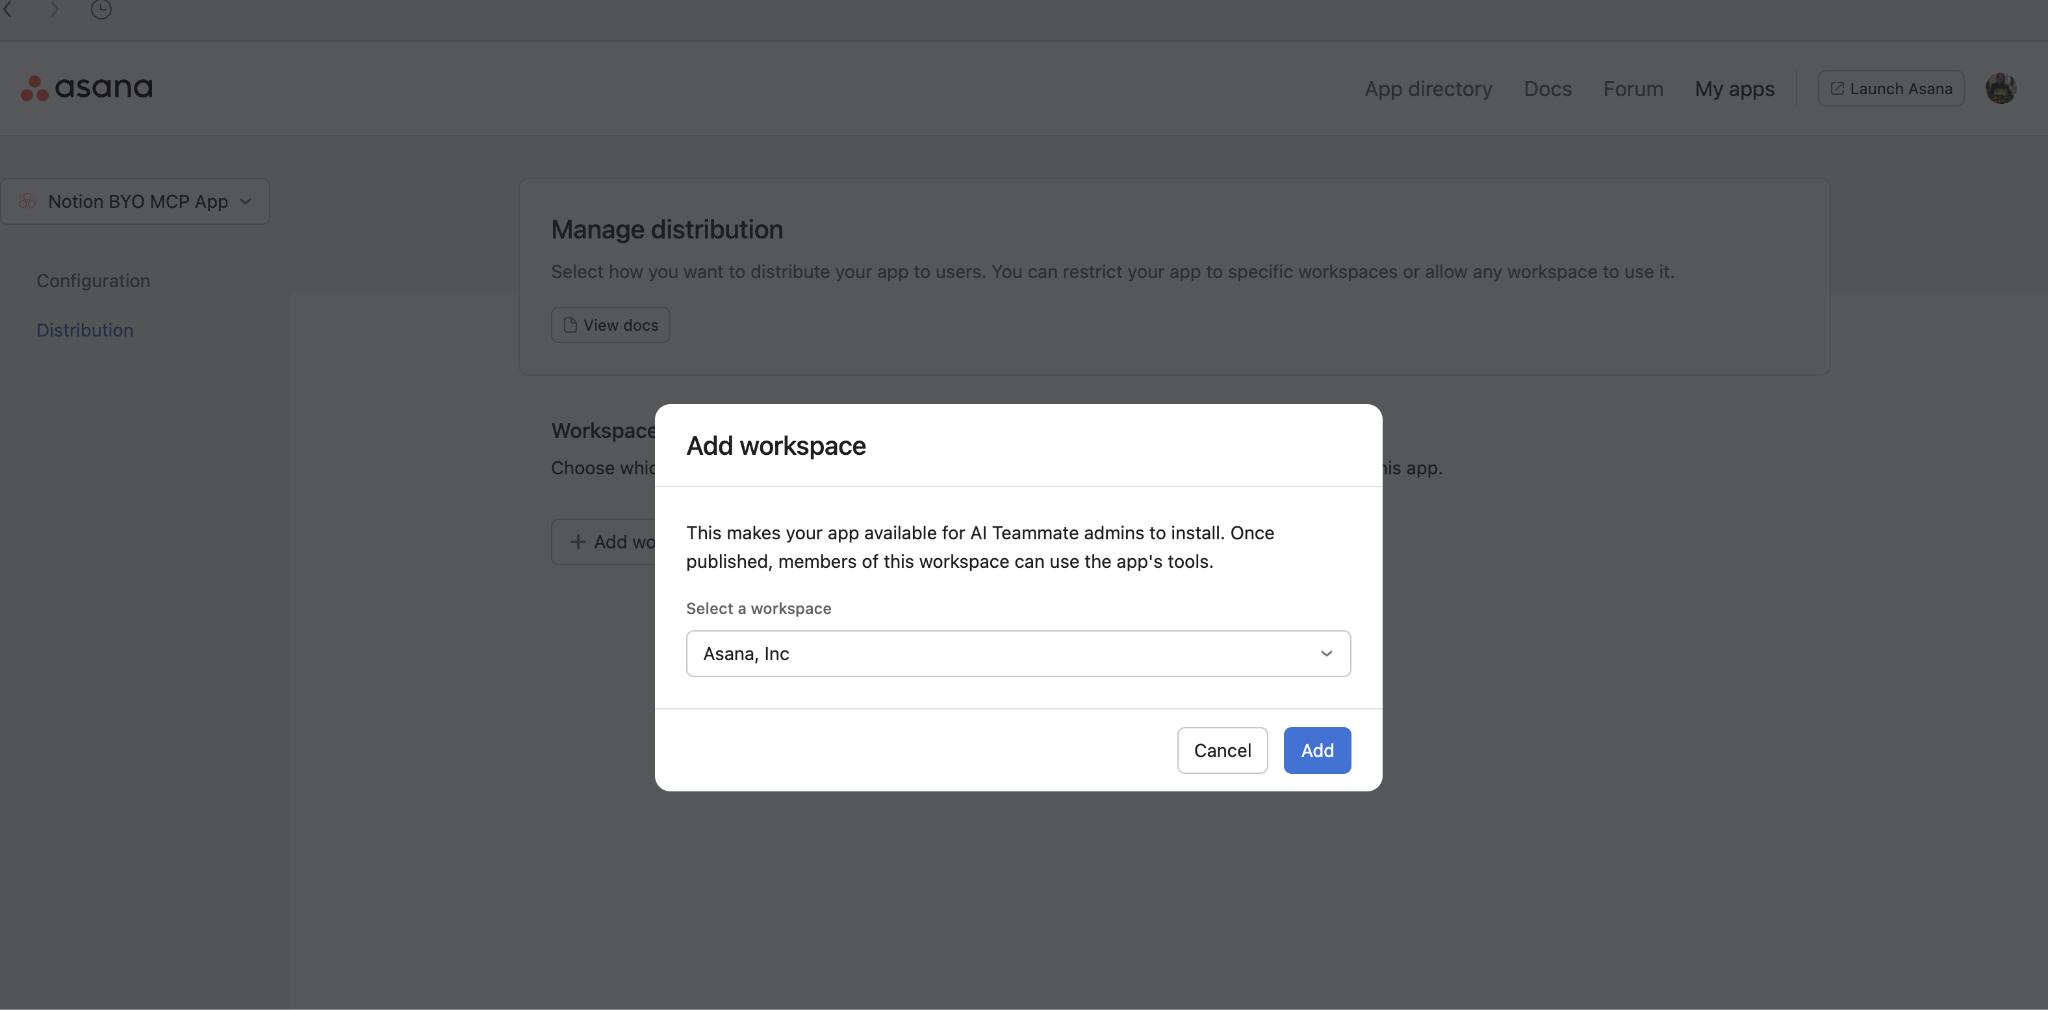Viewport: 2048px width, 1010px height.
Task: Click the Add workspace dialog title
Action: 776,445
